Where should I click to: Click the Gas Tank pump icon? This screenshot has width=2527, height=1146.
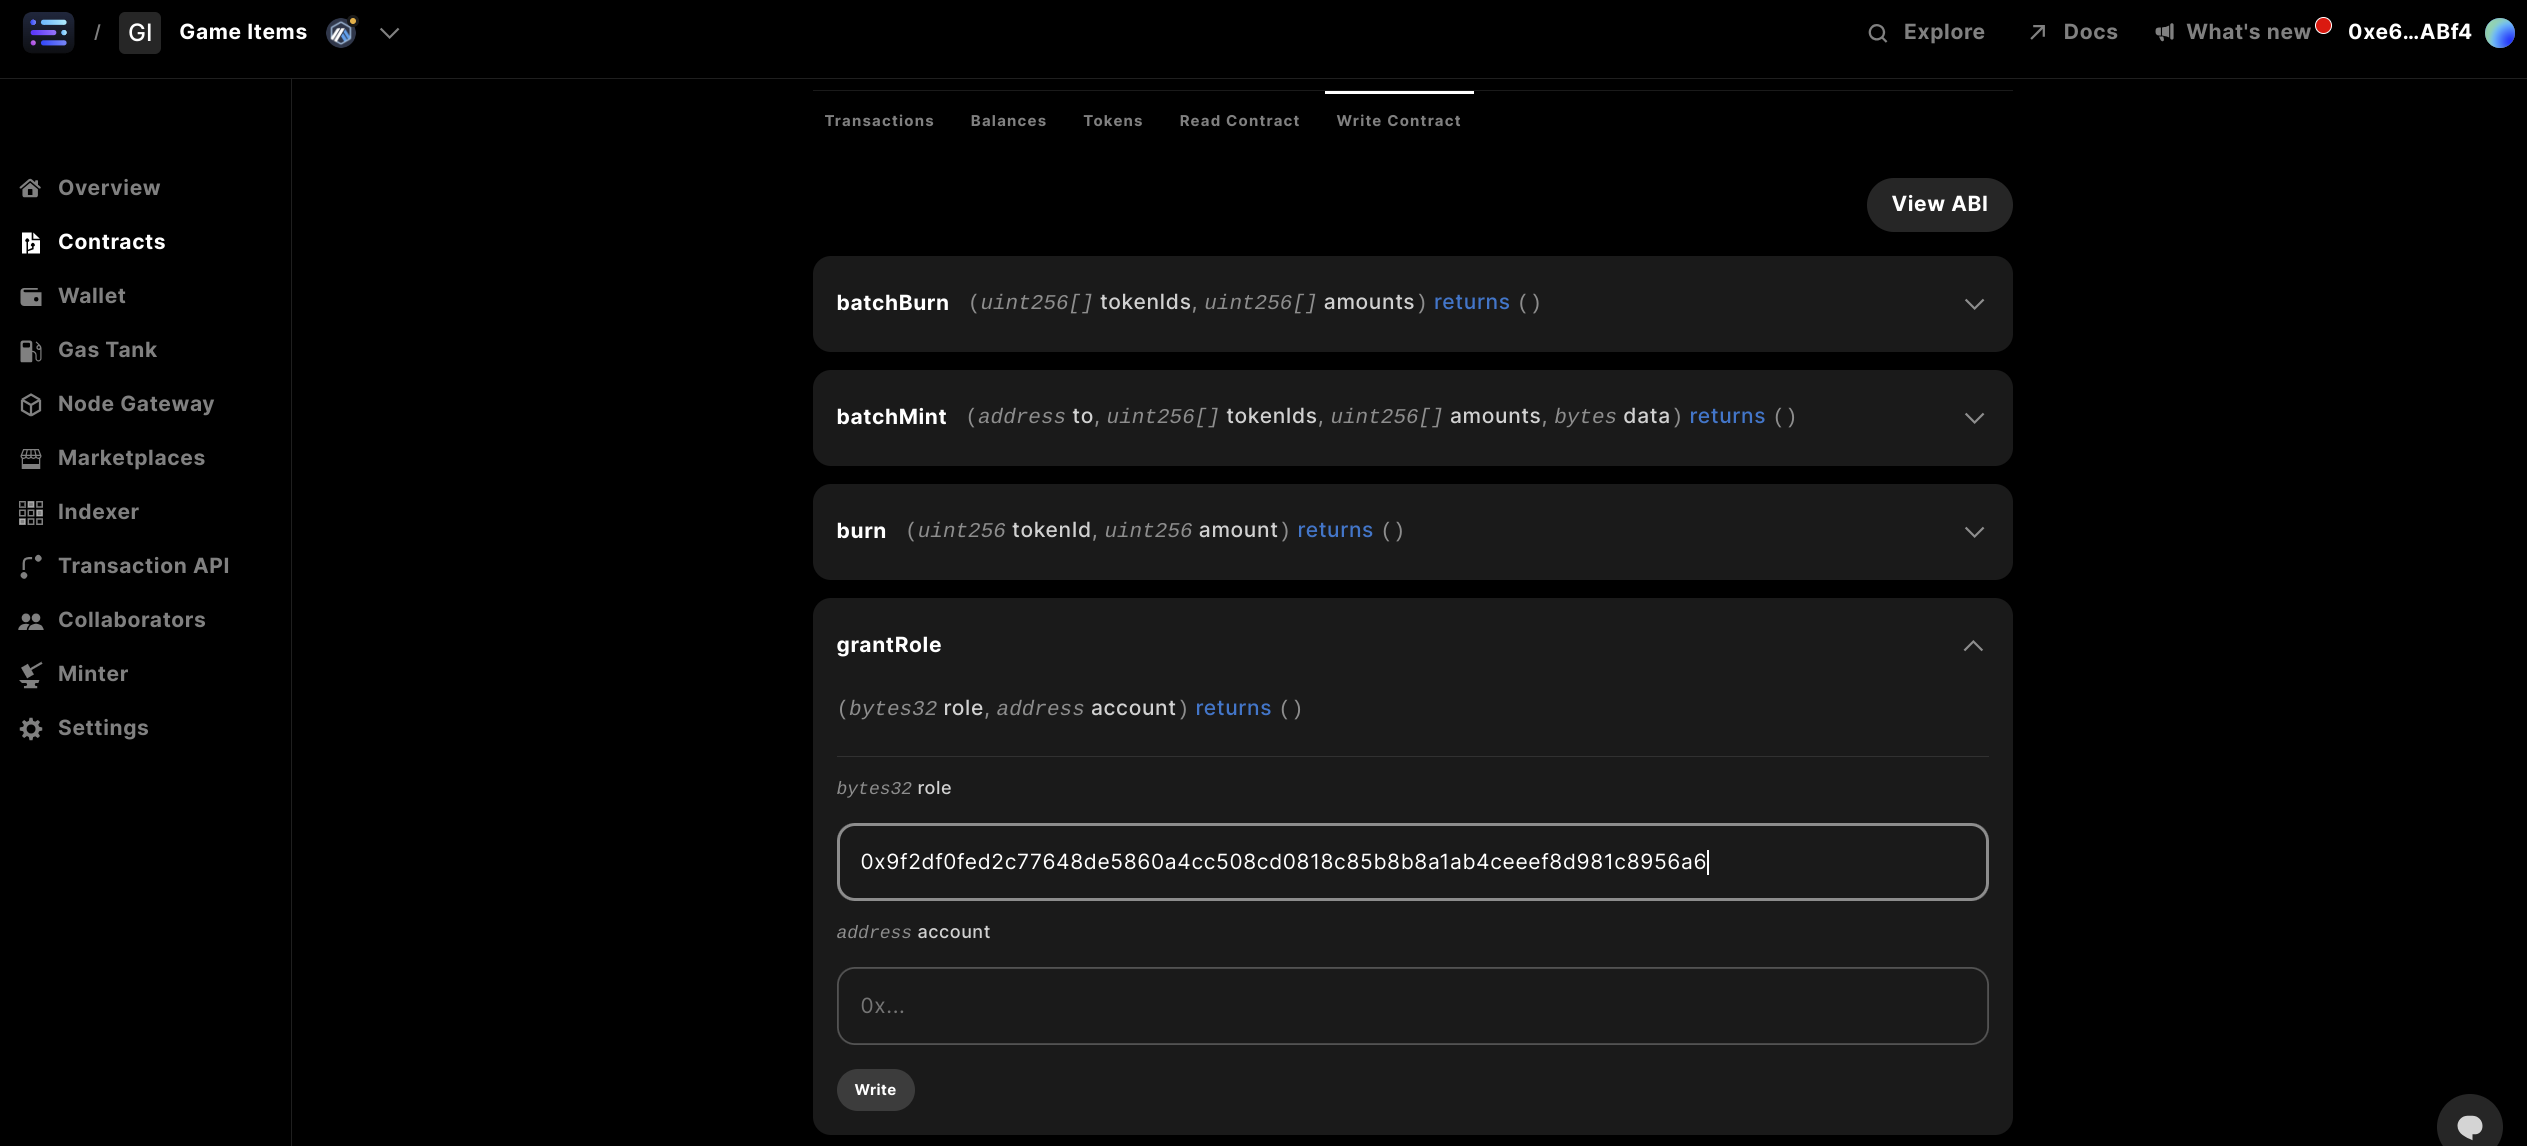31,350
